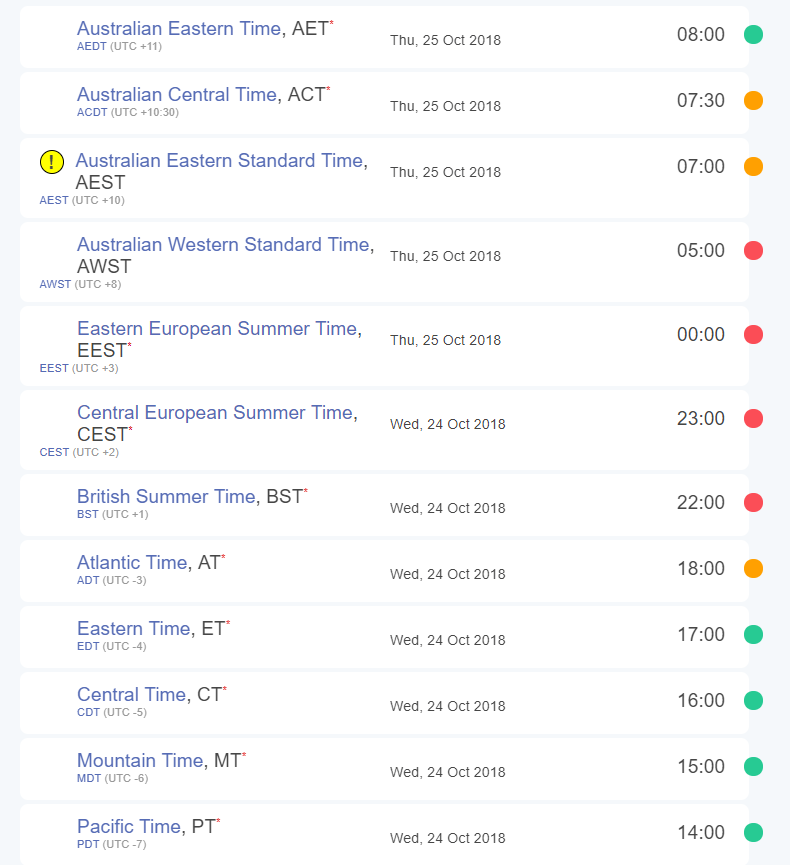Click the PDT abbreviation link
This screenshot has width=790, height=865.
click(x=88, y=844)
